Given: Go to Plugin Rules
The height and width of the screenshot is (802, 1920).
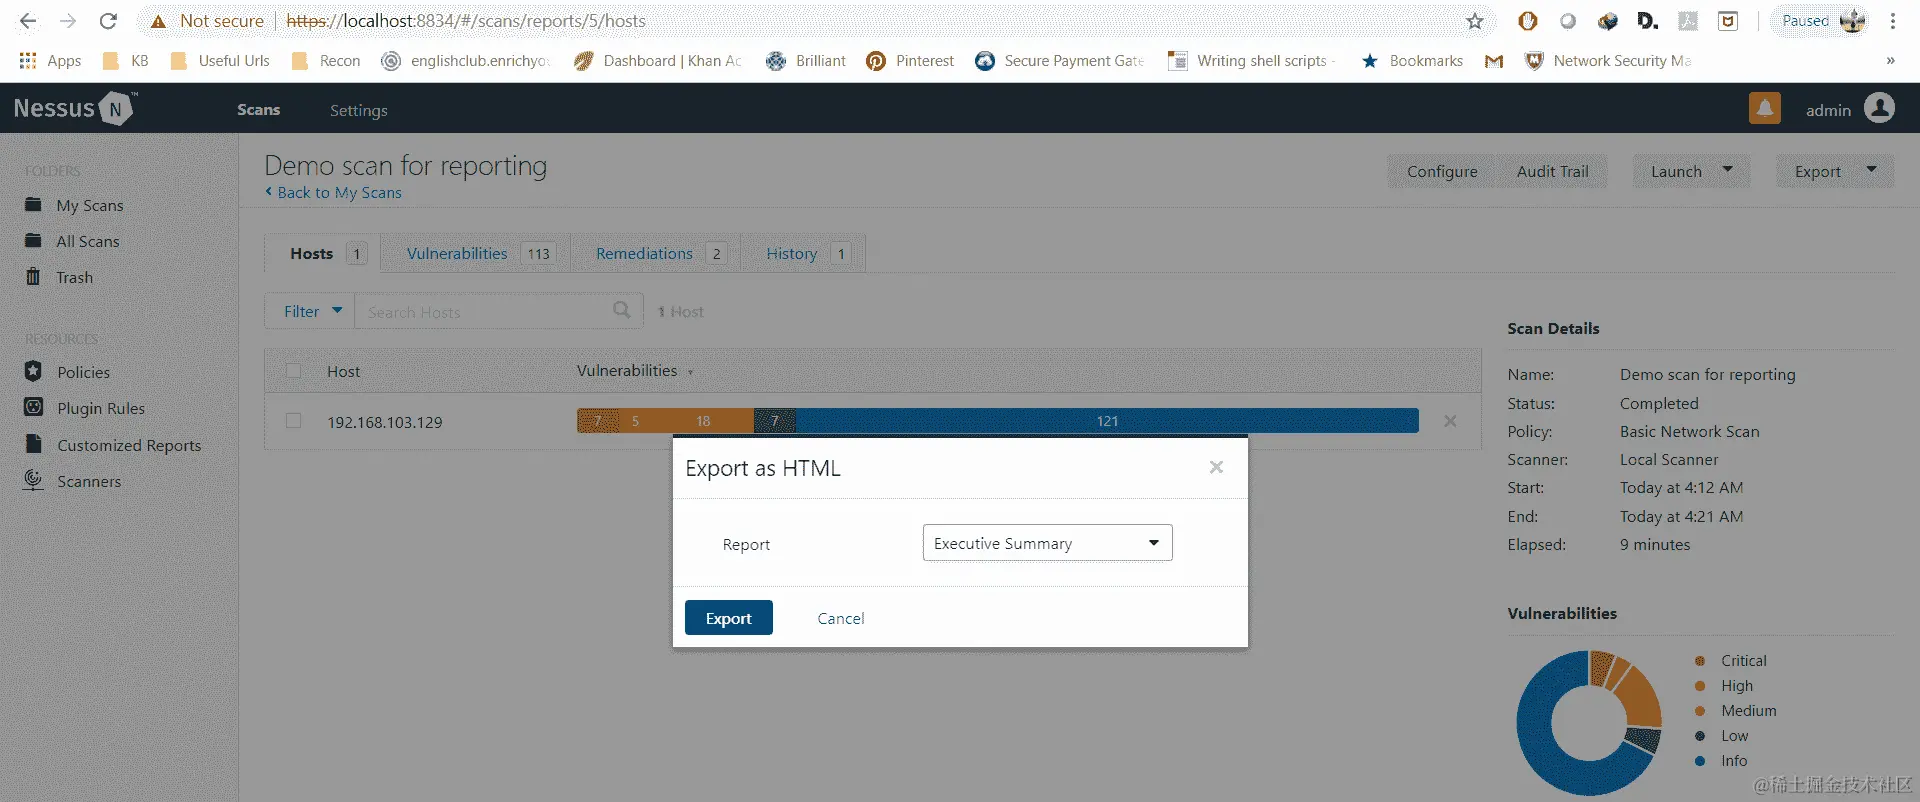Looking at the screenshot, I should (85, 408).
